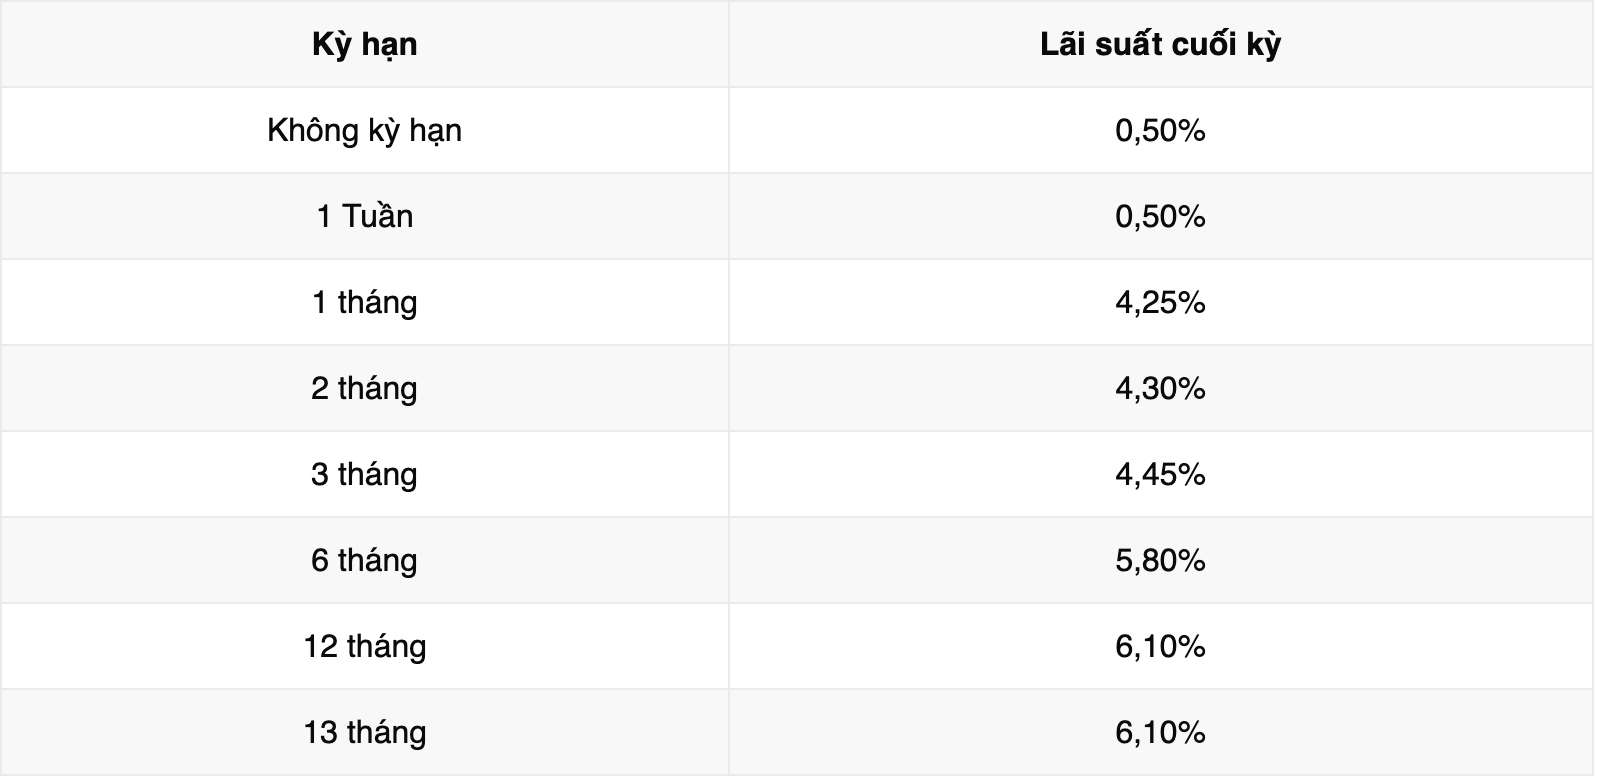1600x780 pixels.
Task: Click the column divider in the 3 tháng row
Action: (729, 475)
